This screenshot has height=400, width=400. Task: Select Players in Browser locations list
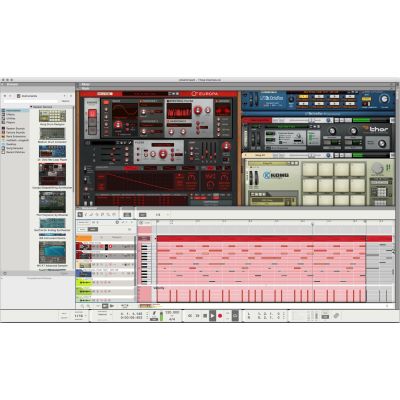[x=11, y=122]
